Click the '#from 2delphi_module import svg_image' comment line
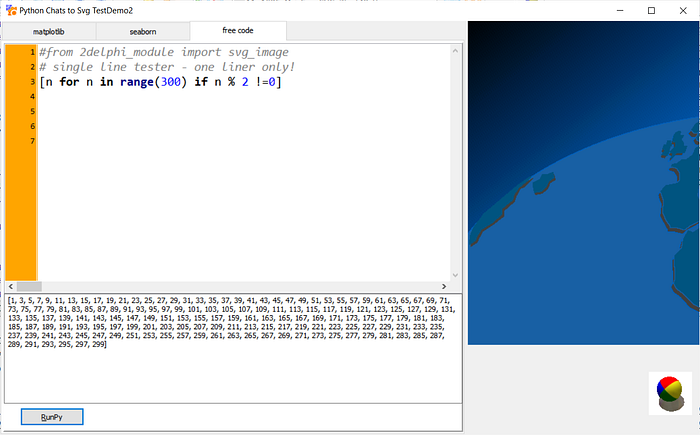This screenshot has height=435, width=700. coord(164,52)
